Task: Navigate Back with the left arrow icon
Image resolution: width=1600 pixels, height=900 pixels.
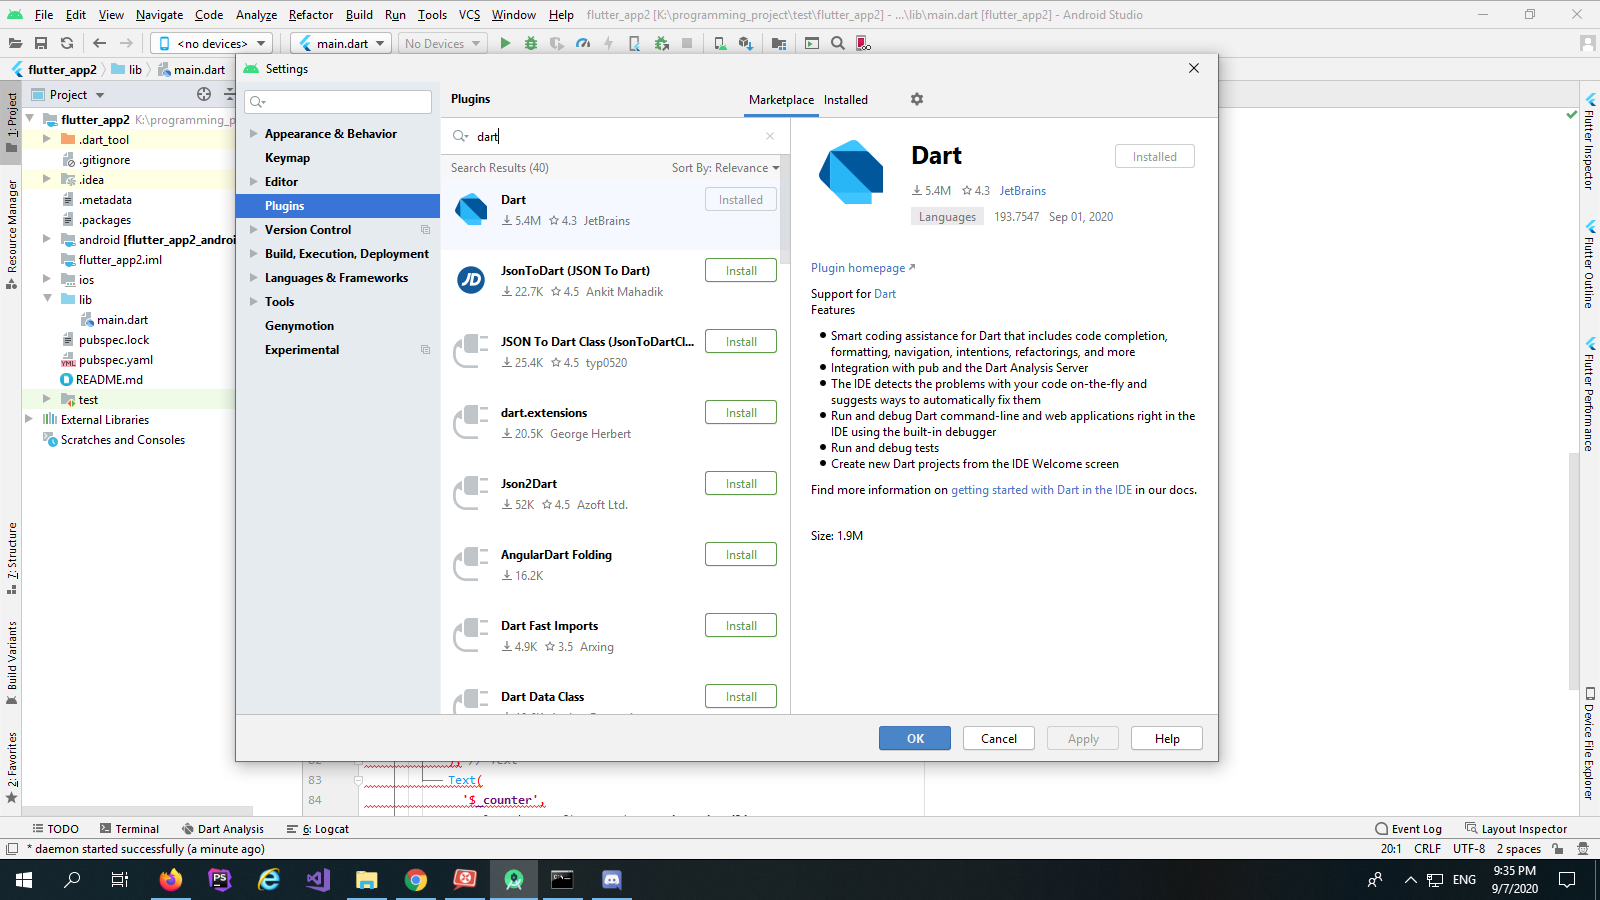Action: 99,43
